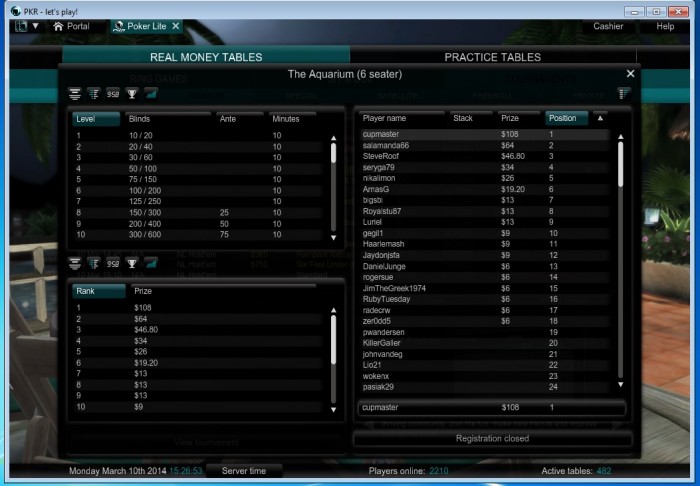Open the Help menu
The width and height of the screenshot is (700, 486).
click(665, 26)
